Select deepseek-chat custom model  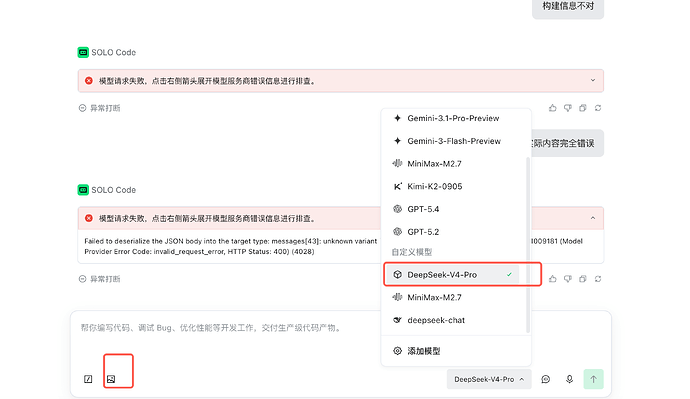(453, 320)
